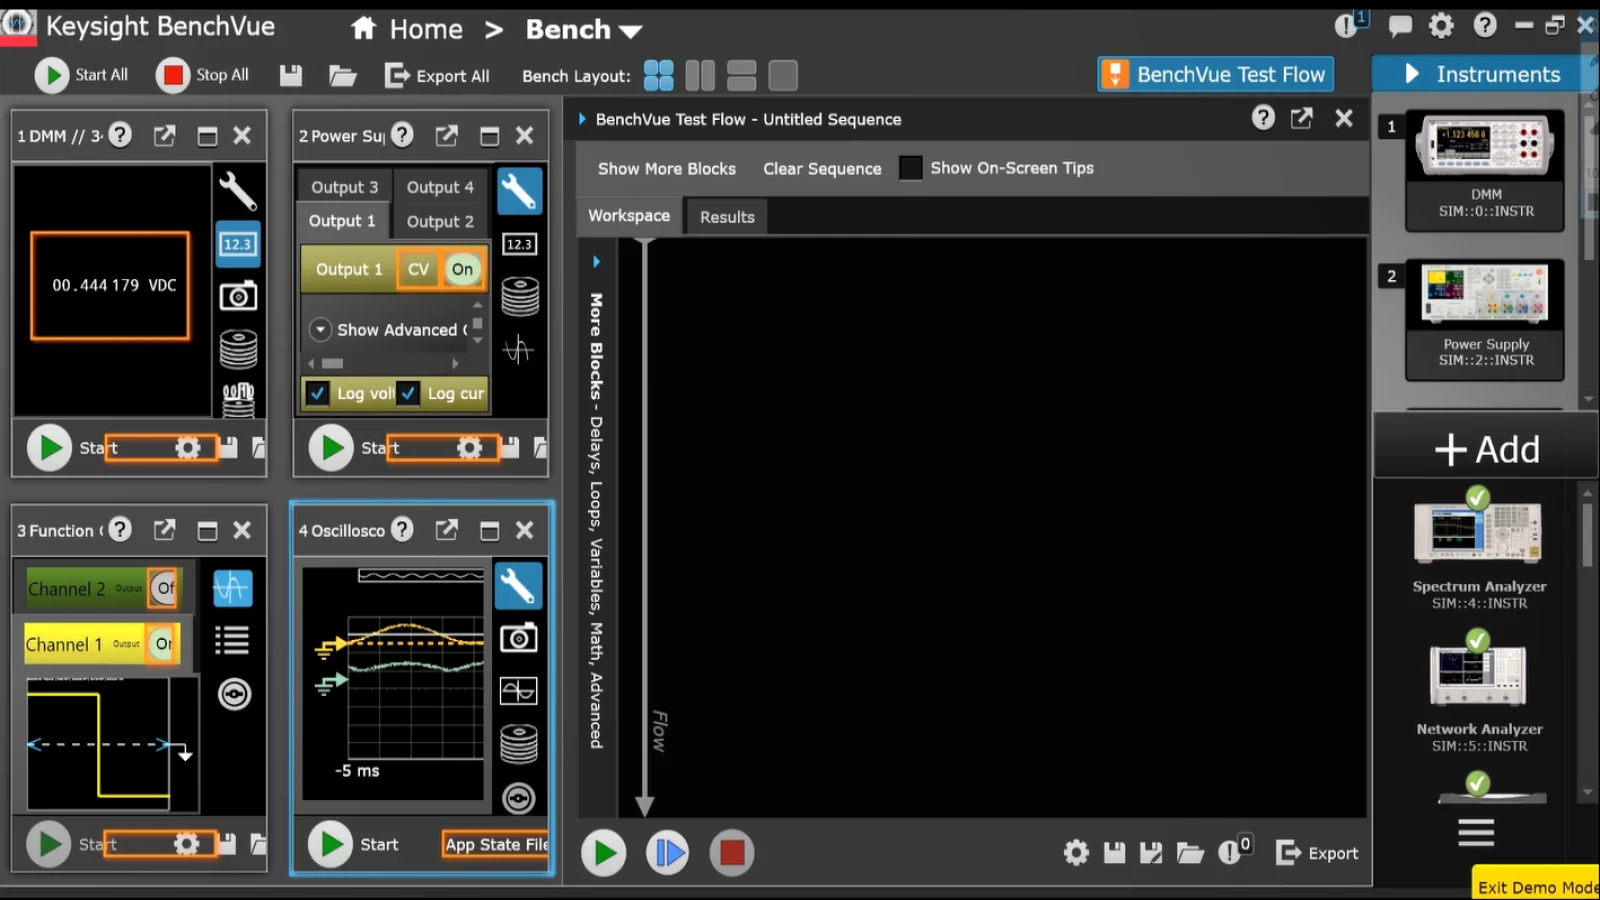Save the bench with the floppy icon
The width and height of the screenshot is (1600, 900).
point(291,75)
